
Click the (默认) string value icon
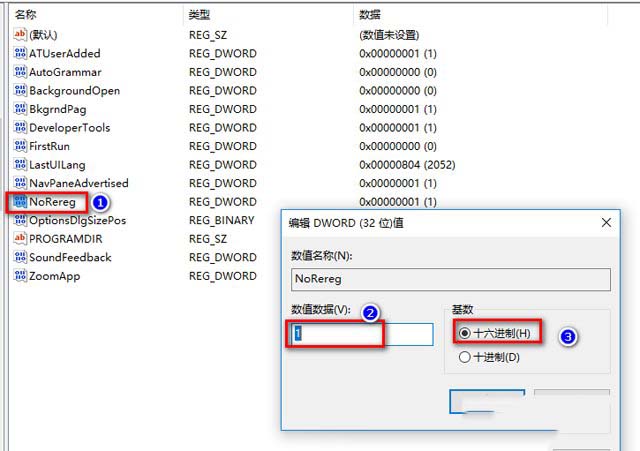pos(20,34)
